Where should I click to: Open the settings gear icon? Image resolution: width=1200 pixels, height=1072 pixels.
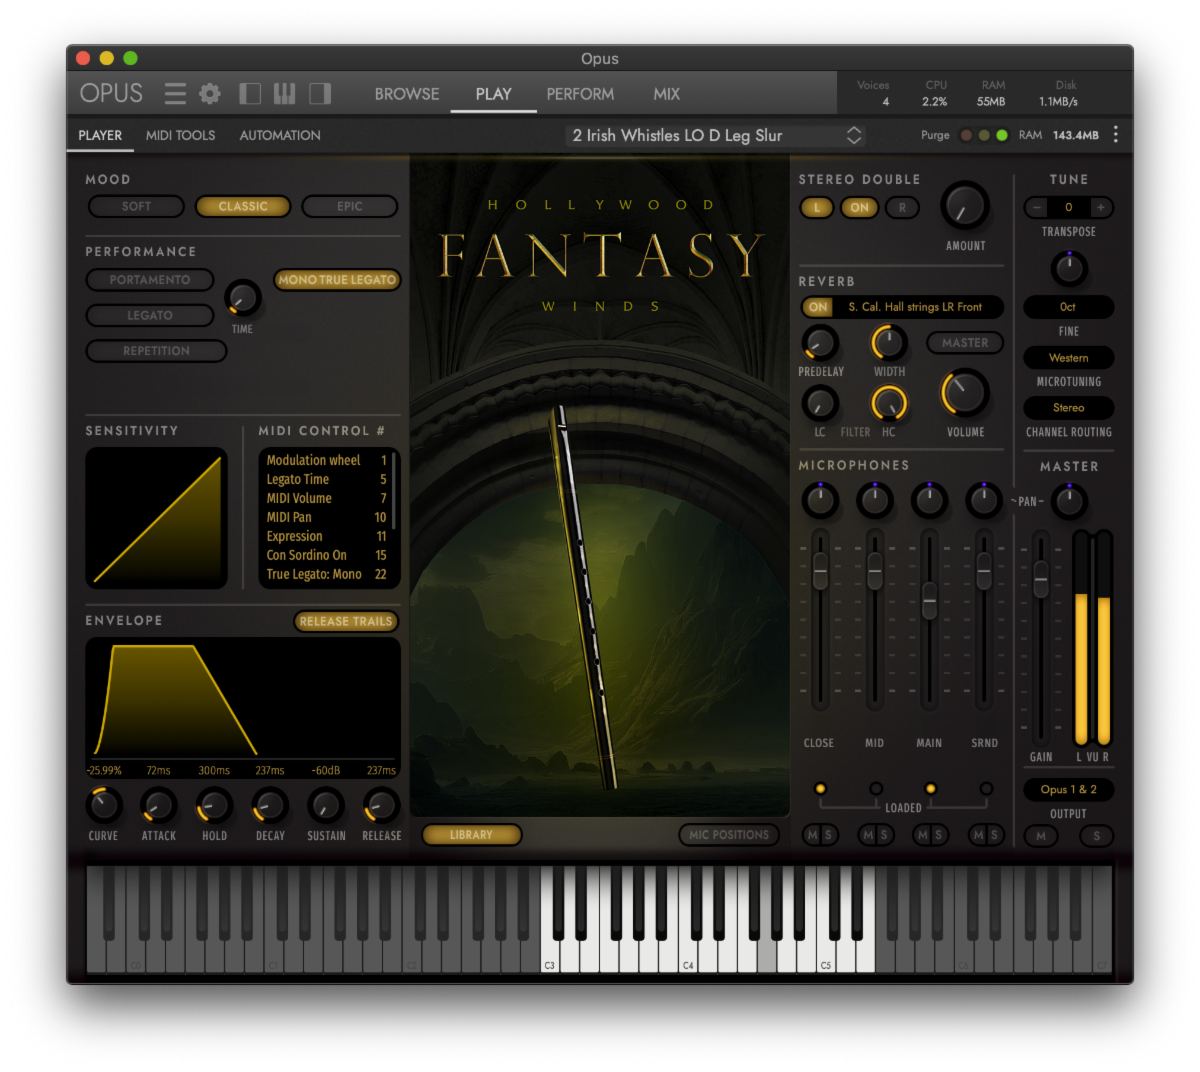click(x=210, y=94)
